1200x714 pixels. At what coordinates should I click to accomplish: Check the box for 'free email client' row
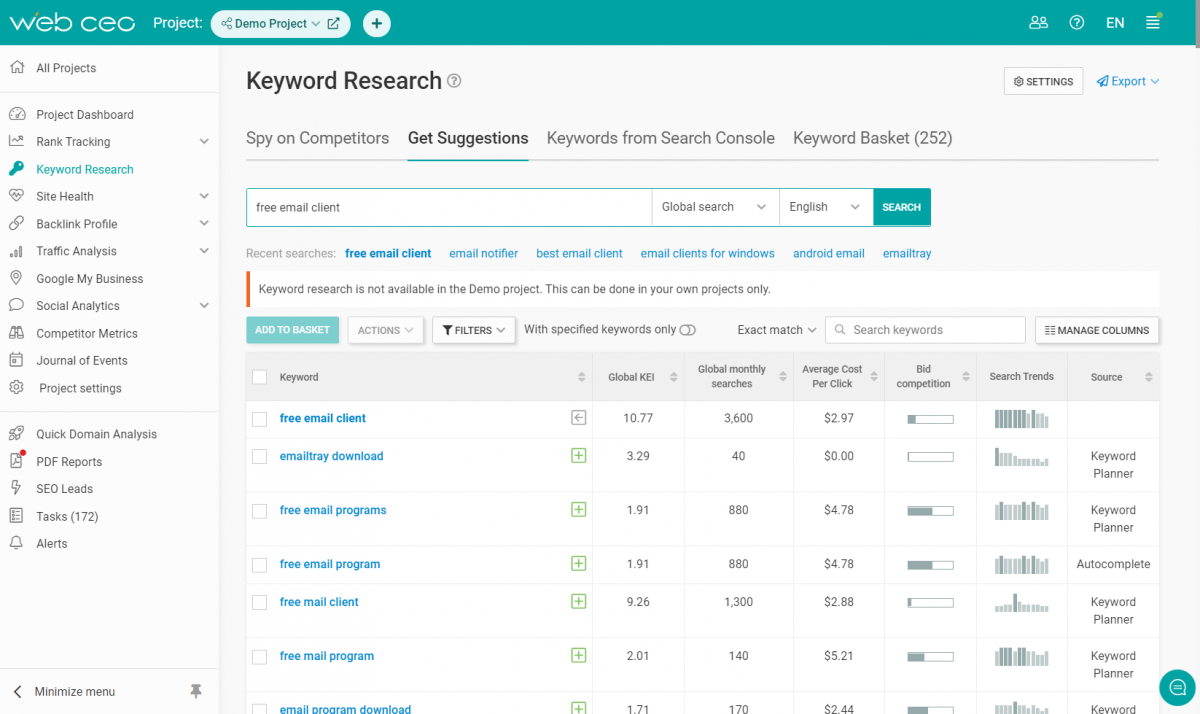click(x=260, y=419)
